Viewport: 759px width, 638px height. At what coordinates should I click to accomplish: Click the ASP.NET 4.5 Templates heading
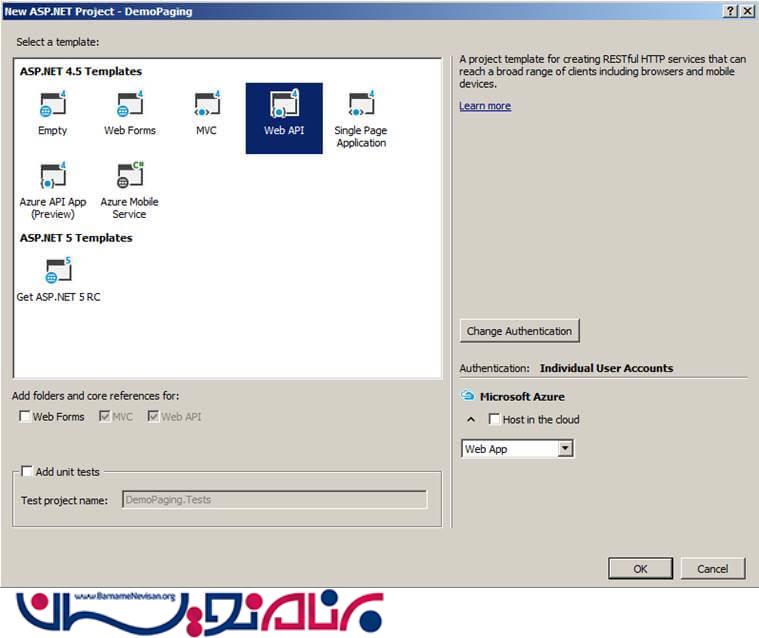81,71
